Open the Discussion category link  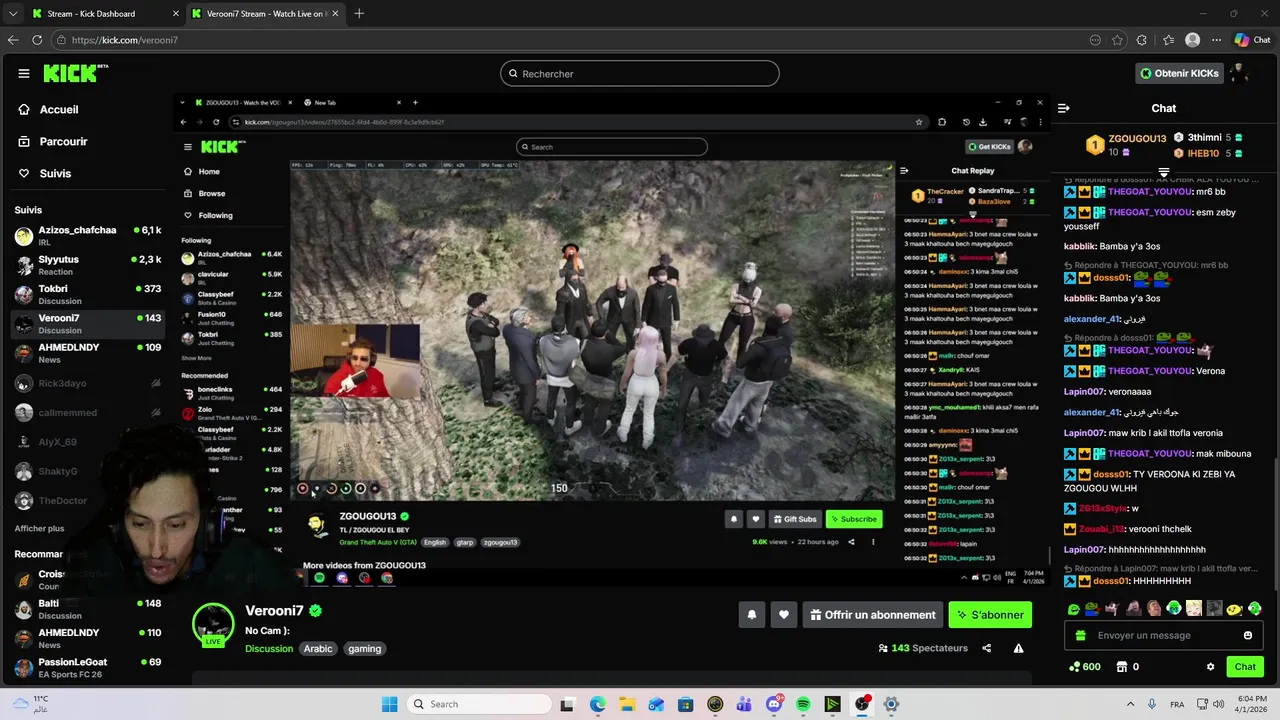[x=269, y=649]
